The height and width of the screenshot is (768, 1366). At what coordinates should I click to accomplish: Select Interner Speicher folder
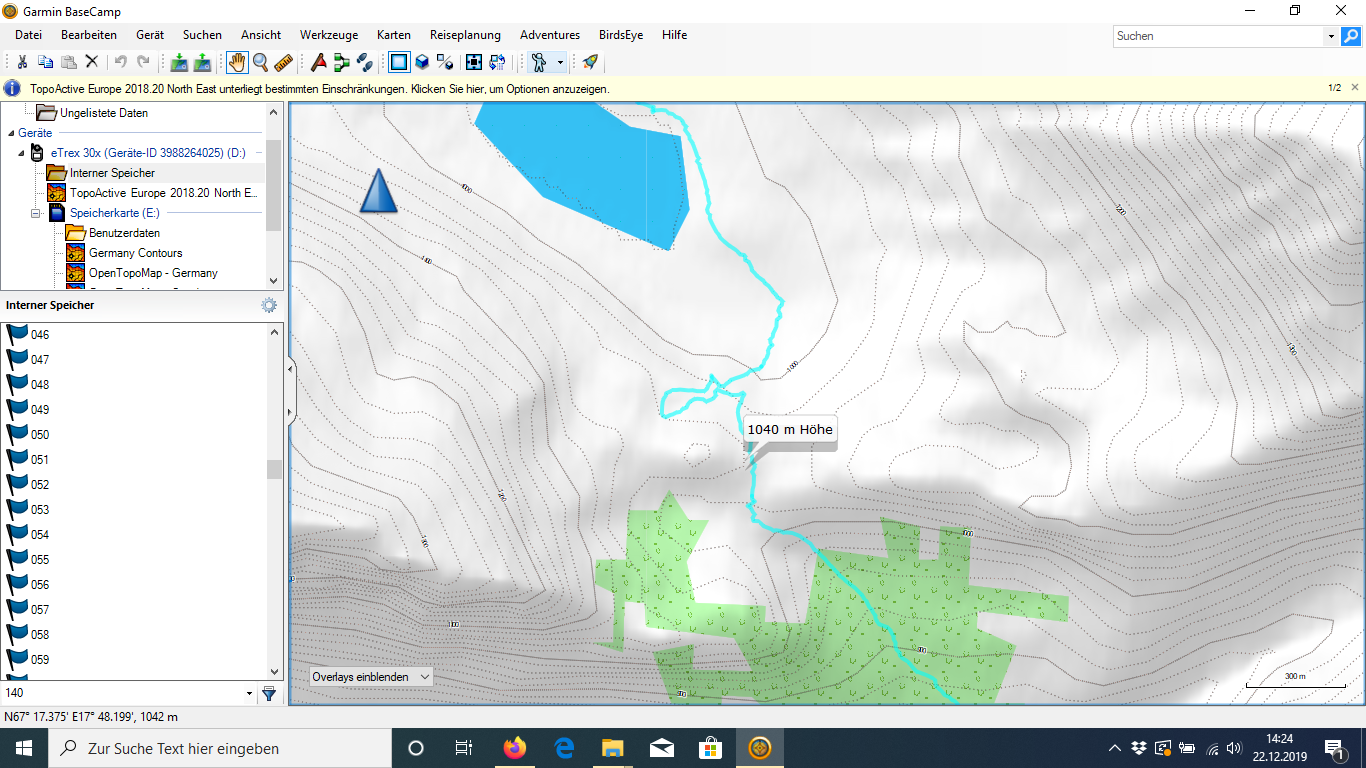(112, 173)
